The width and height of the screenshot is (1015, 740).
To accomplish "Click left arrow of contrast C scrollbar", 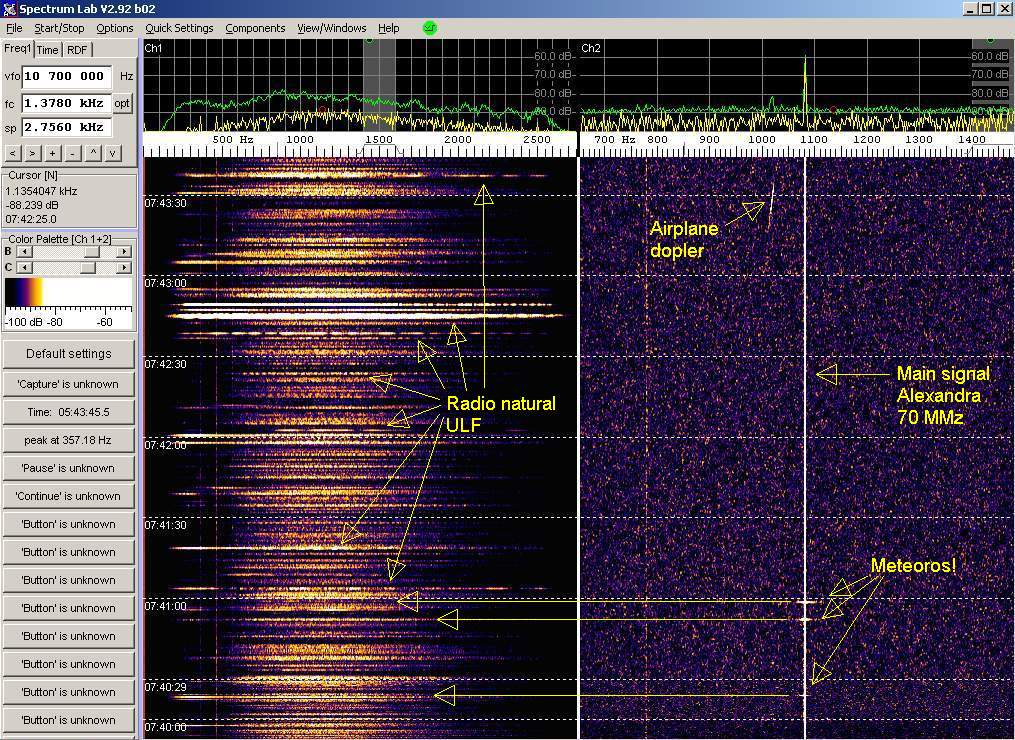I will pos(22,267).
